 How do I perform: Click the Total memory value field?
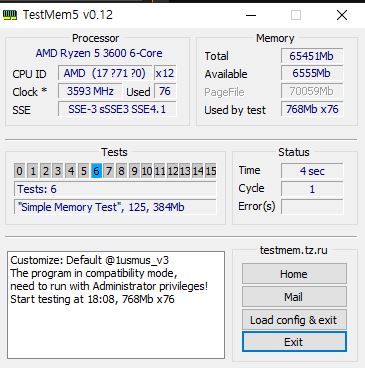click(x=312, y=56)
